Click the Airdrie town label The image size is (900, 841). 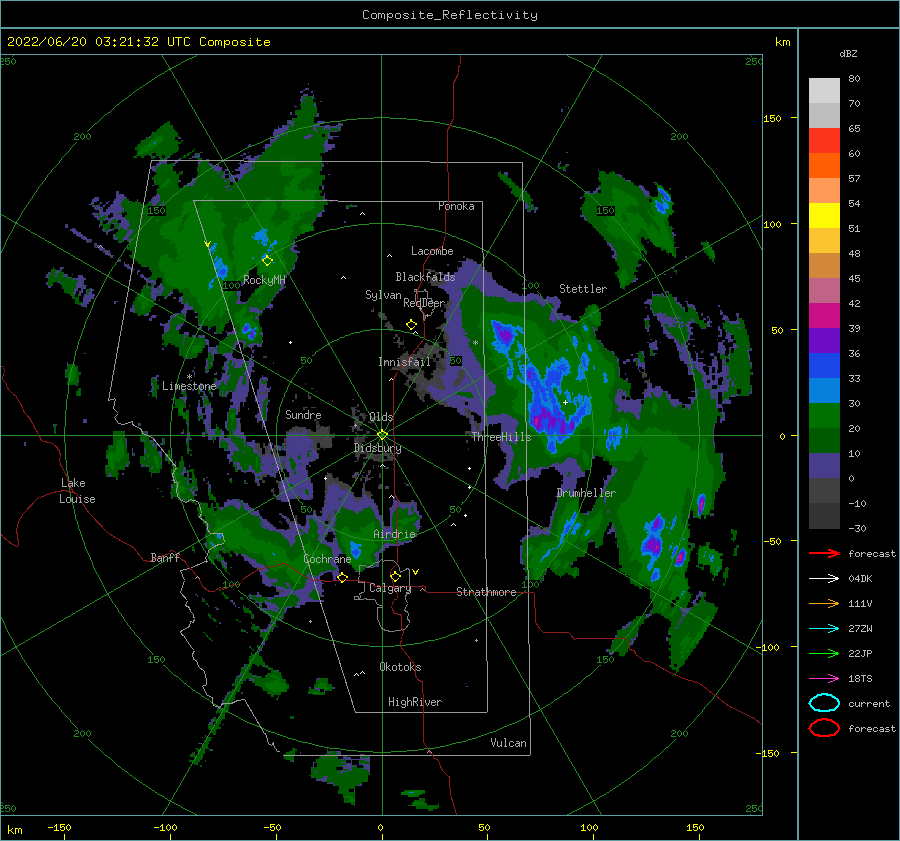[x=394, y=534]
